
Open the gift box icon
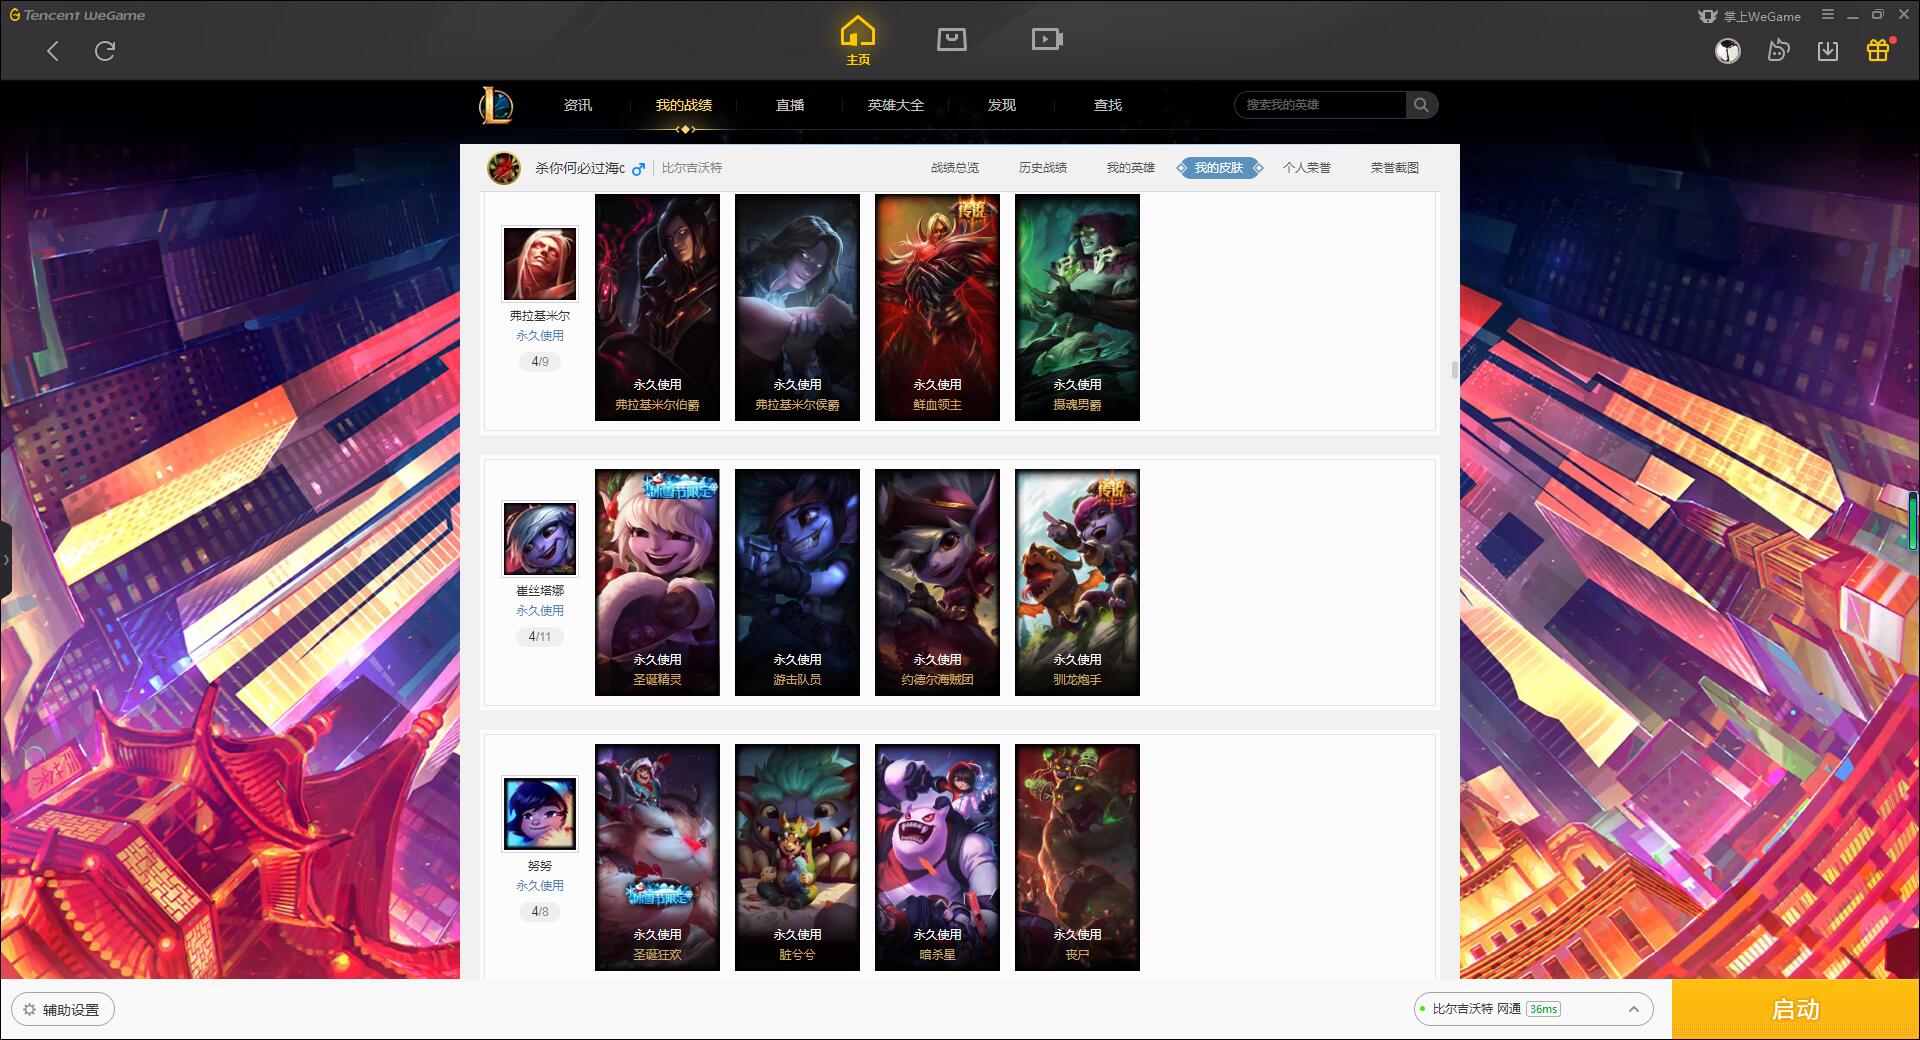[1878, 50]
